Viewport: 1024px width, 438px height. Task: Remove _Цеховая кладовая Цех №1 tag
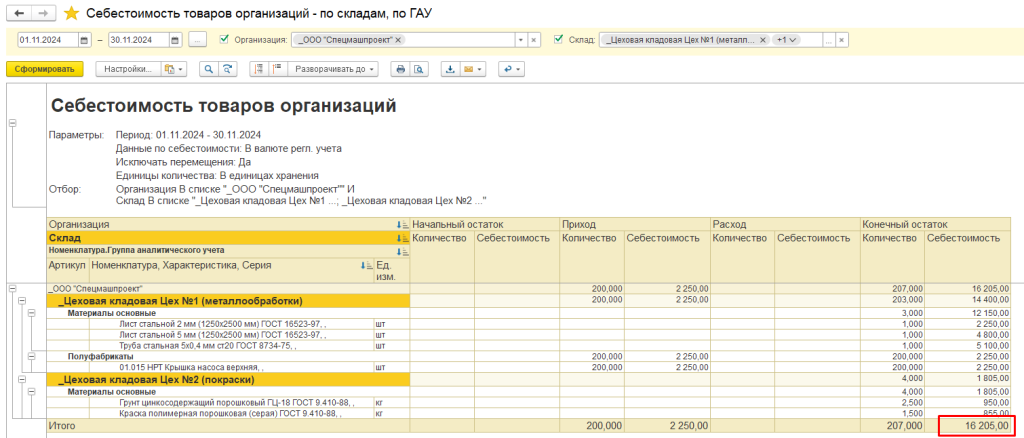pyautogui.click(x=763, y=40)
